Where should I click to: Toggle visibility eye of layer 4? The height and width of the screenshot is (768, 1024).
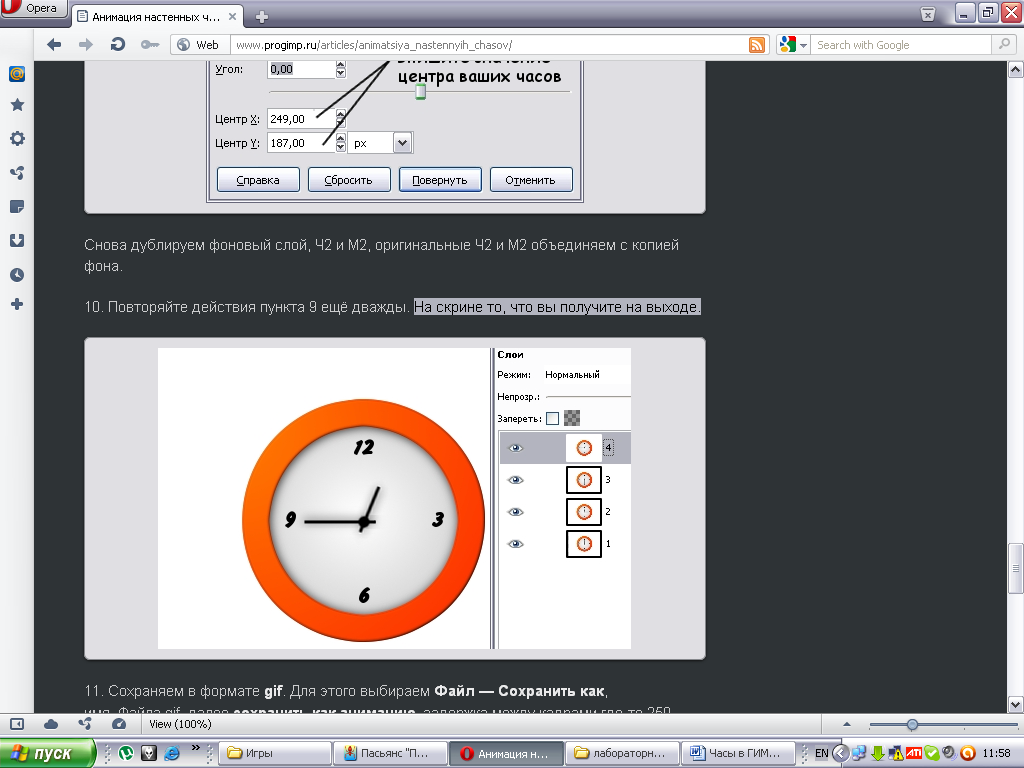(516, 448)
